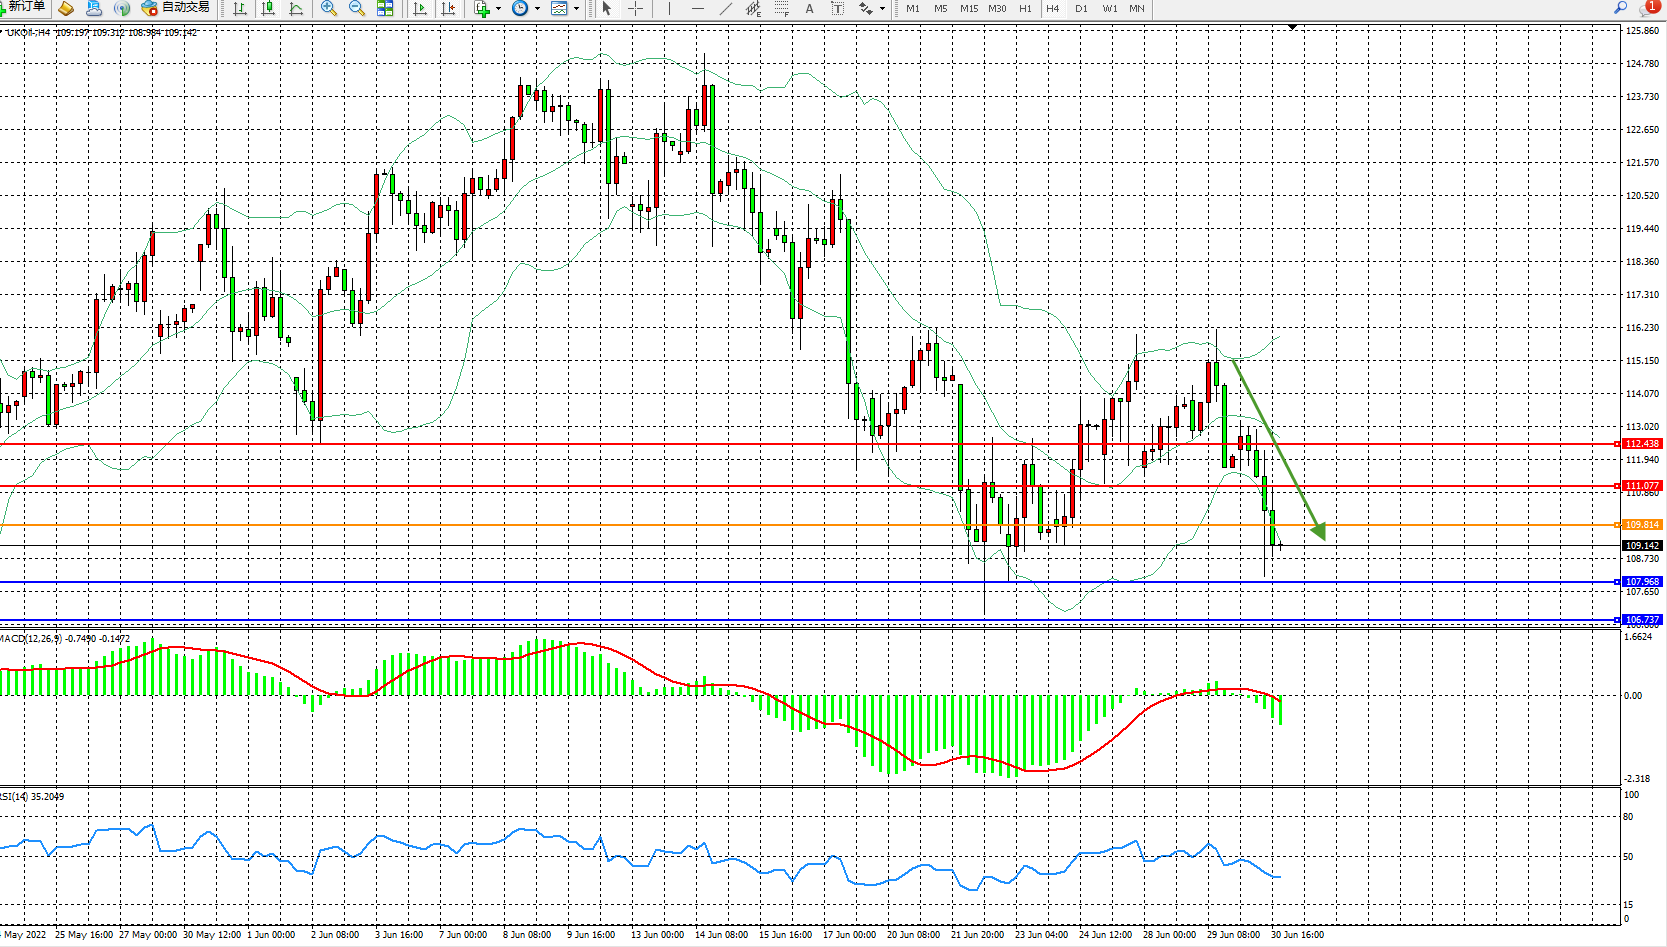
Task: Click the New Order (新订单) button
Action: pyautogui.click(x=24, y=8)
